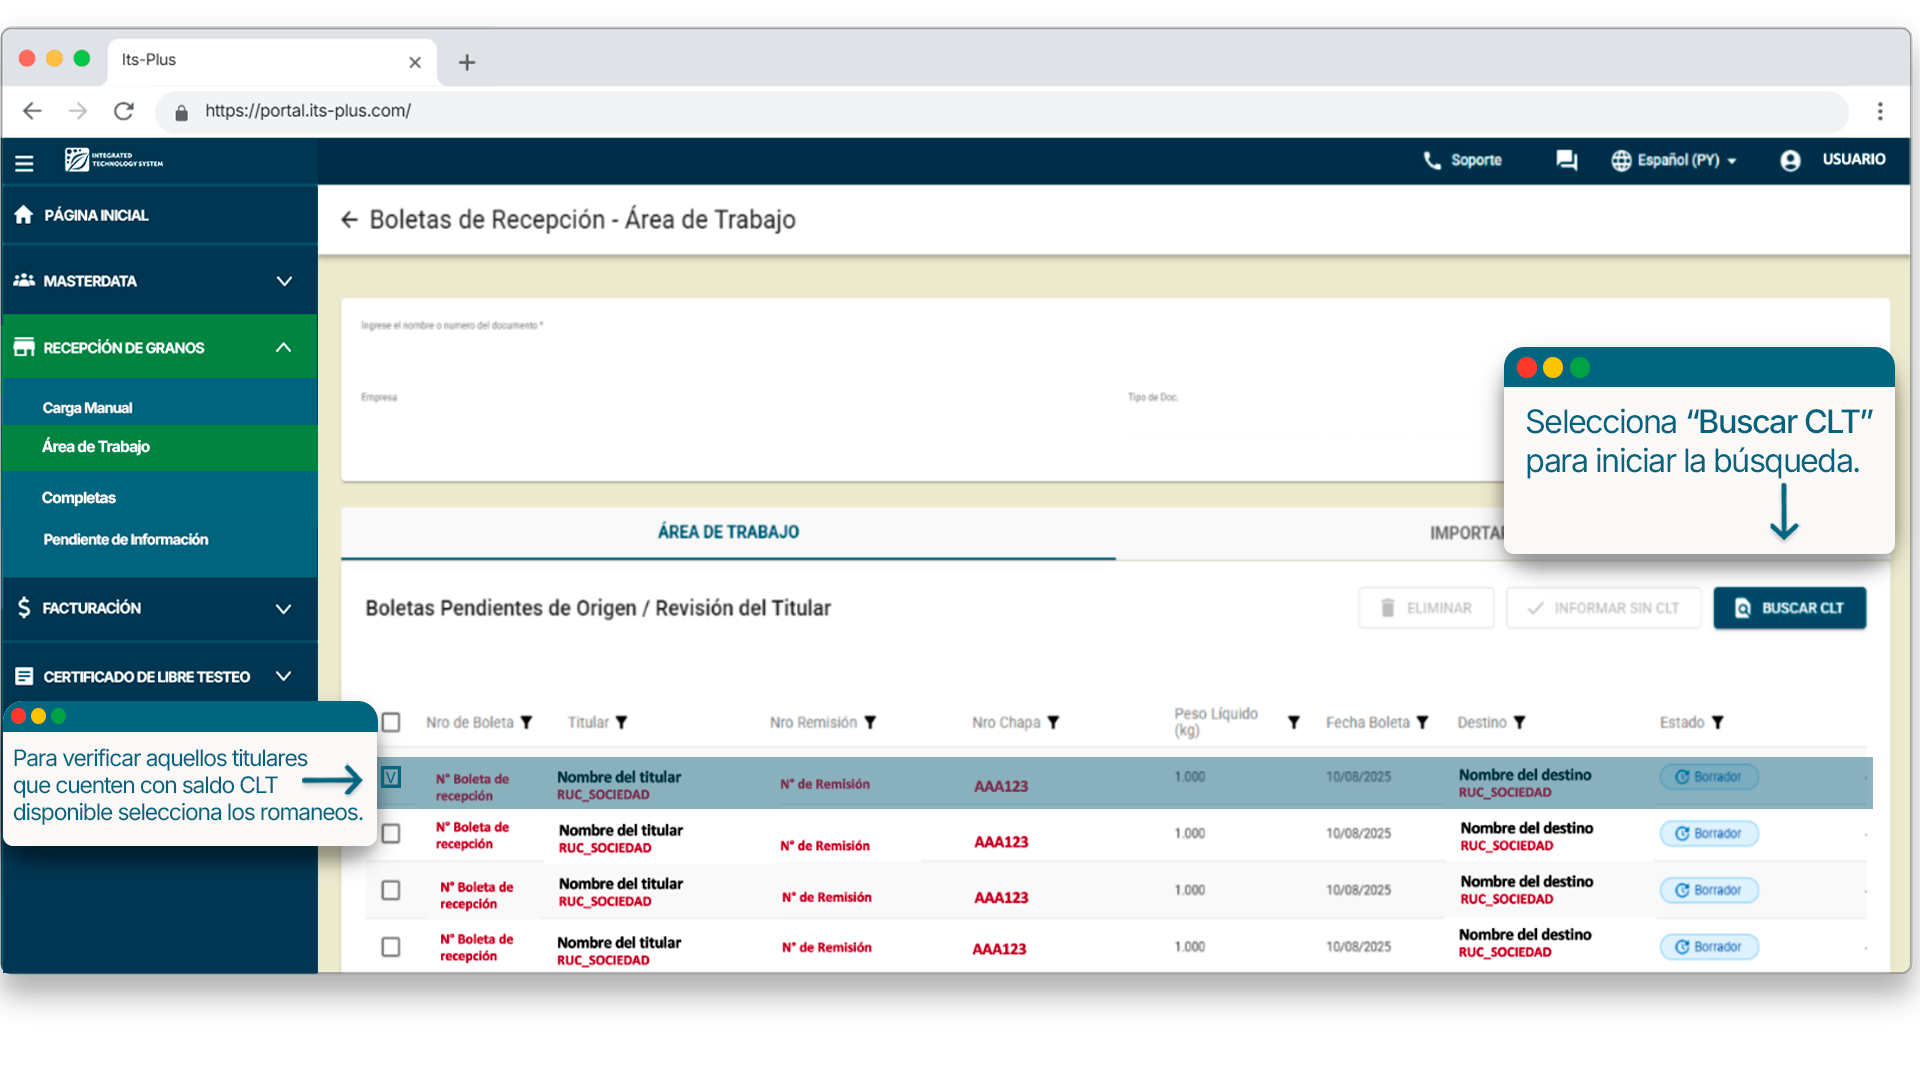
Task: Toggle the select-all checkbox in the table header
Action: tap(391, 723)
